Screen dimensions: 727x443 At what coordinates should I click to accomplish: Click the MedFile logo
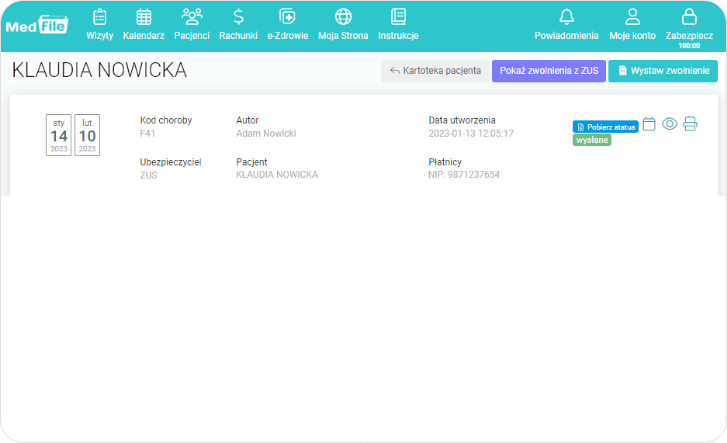[x=37, y=25]
